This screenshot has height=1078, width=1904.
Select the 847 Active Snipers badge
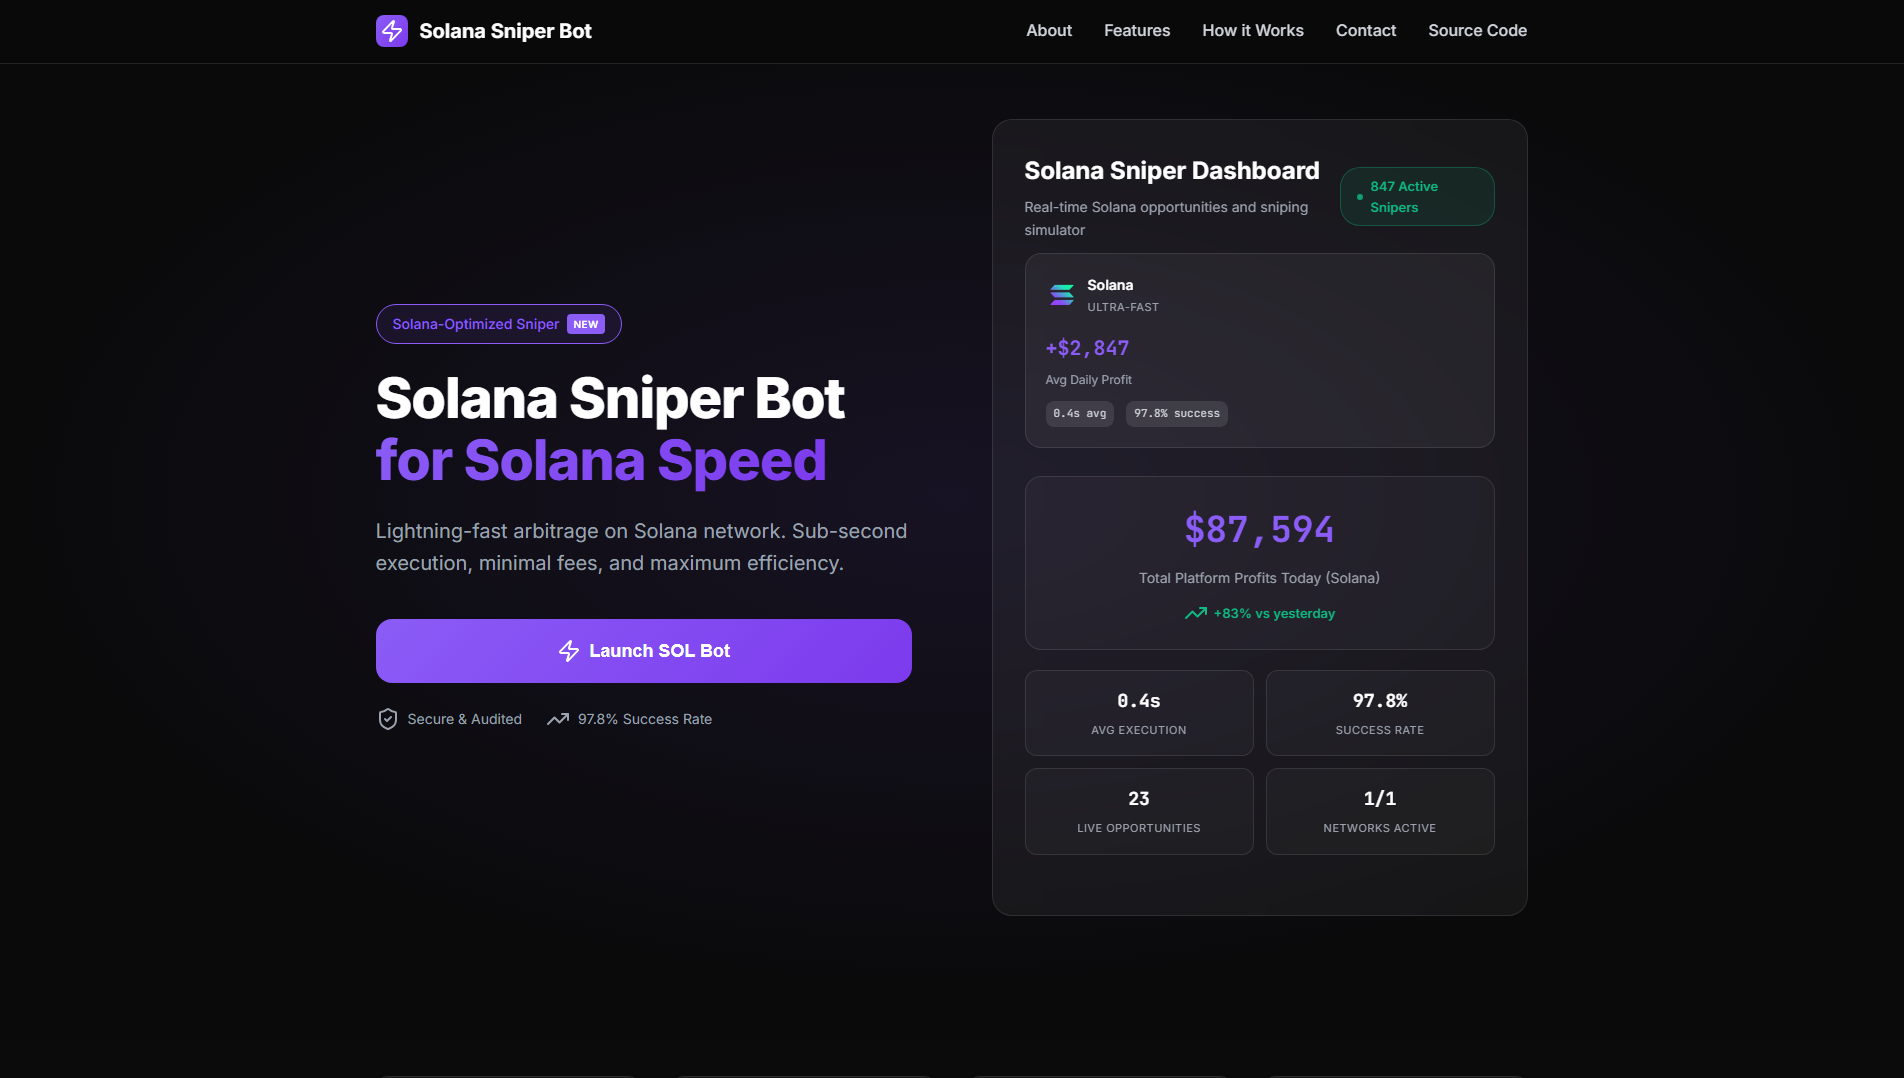pos(1417,197)
